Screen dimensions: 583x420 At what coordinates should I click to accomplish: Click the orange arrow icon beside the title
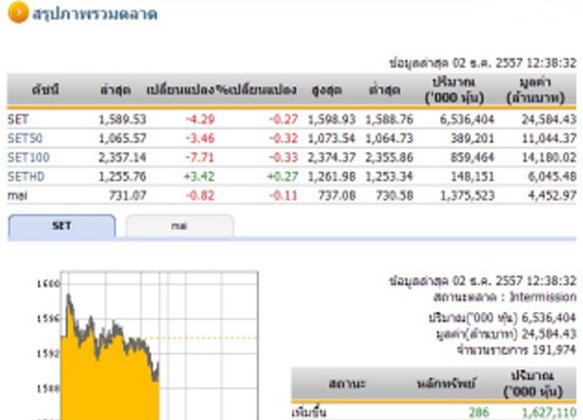click(x=17, y=12)
